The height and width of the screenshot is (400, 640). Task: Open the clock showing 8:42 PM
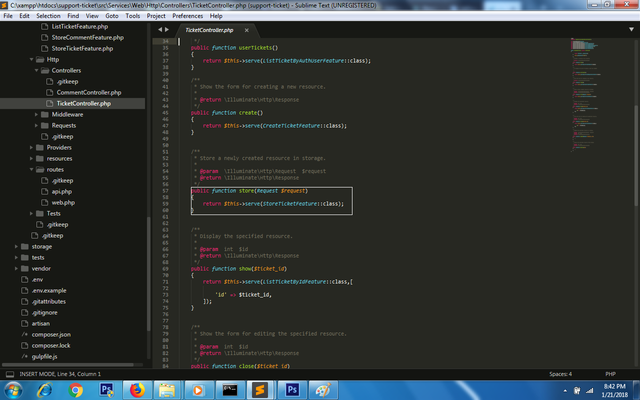614,387
